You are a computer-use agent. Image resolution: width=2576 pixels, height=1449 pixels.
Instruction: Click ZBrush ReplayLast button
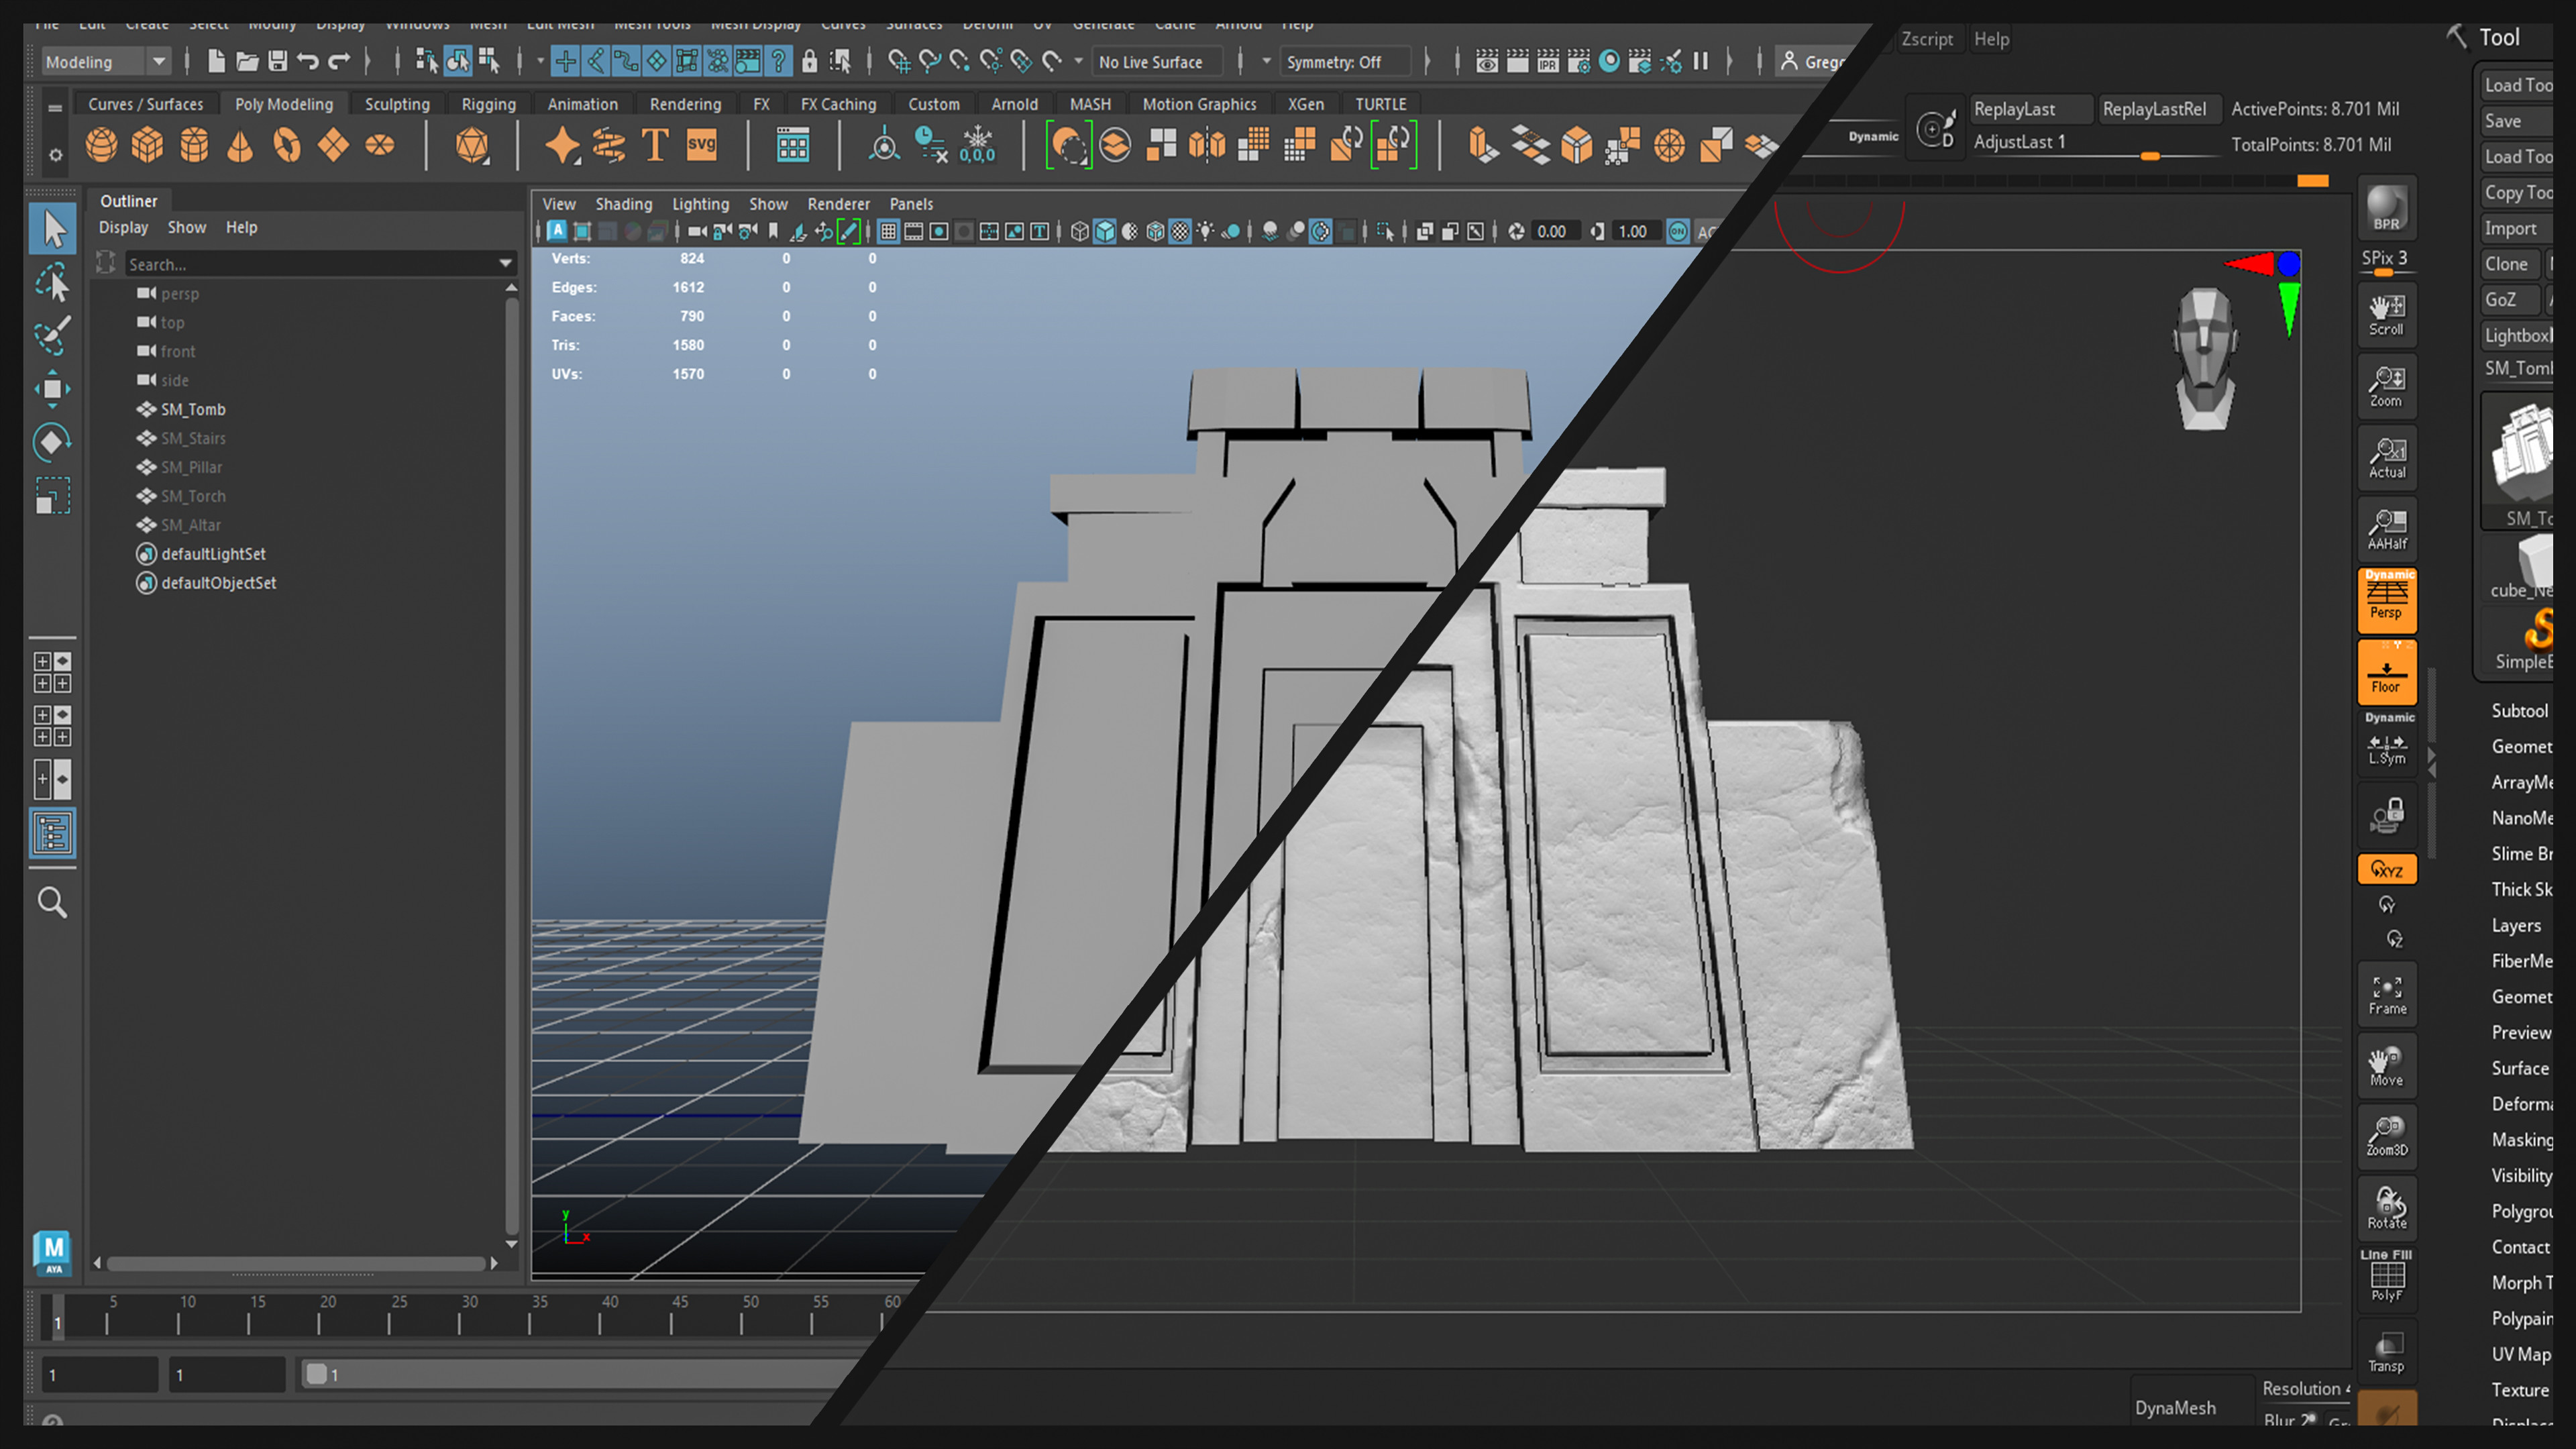2030,109
